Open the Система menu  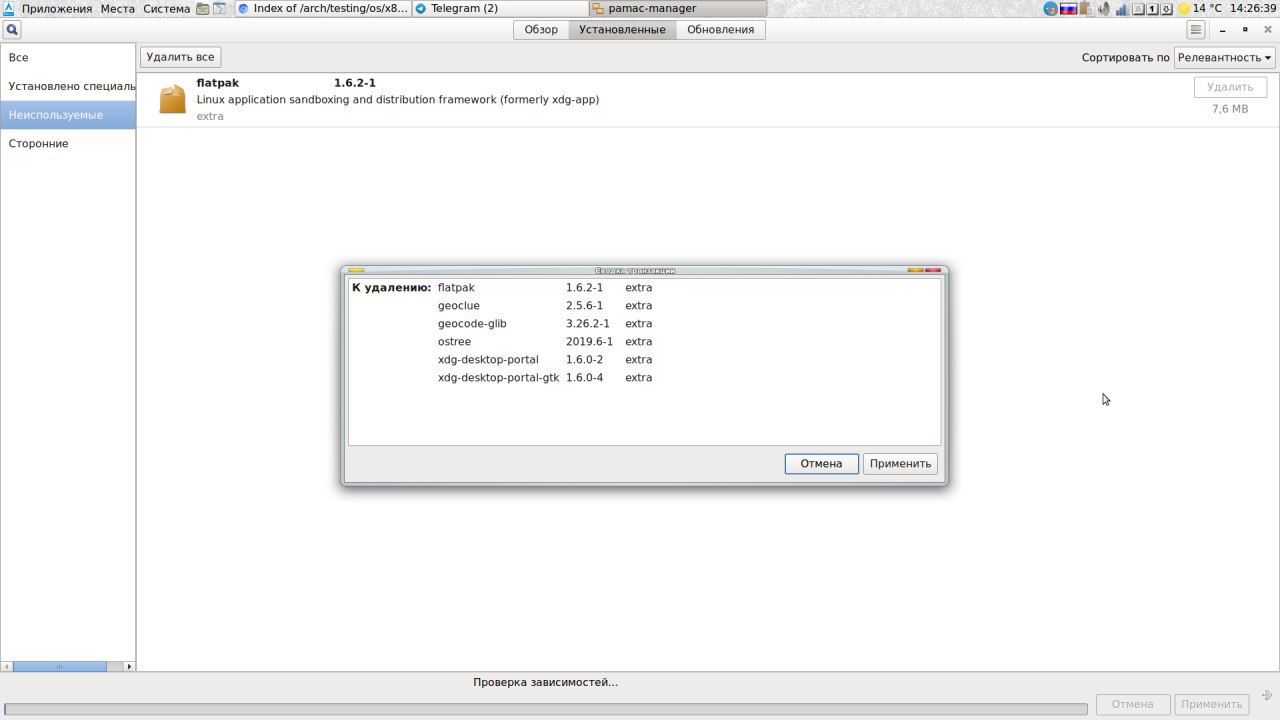click(x=166, y=8)
